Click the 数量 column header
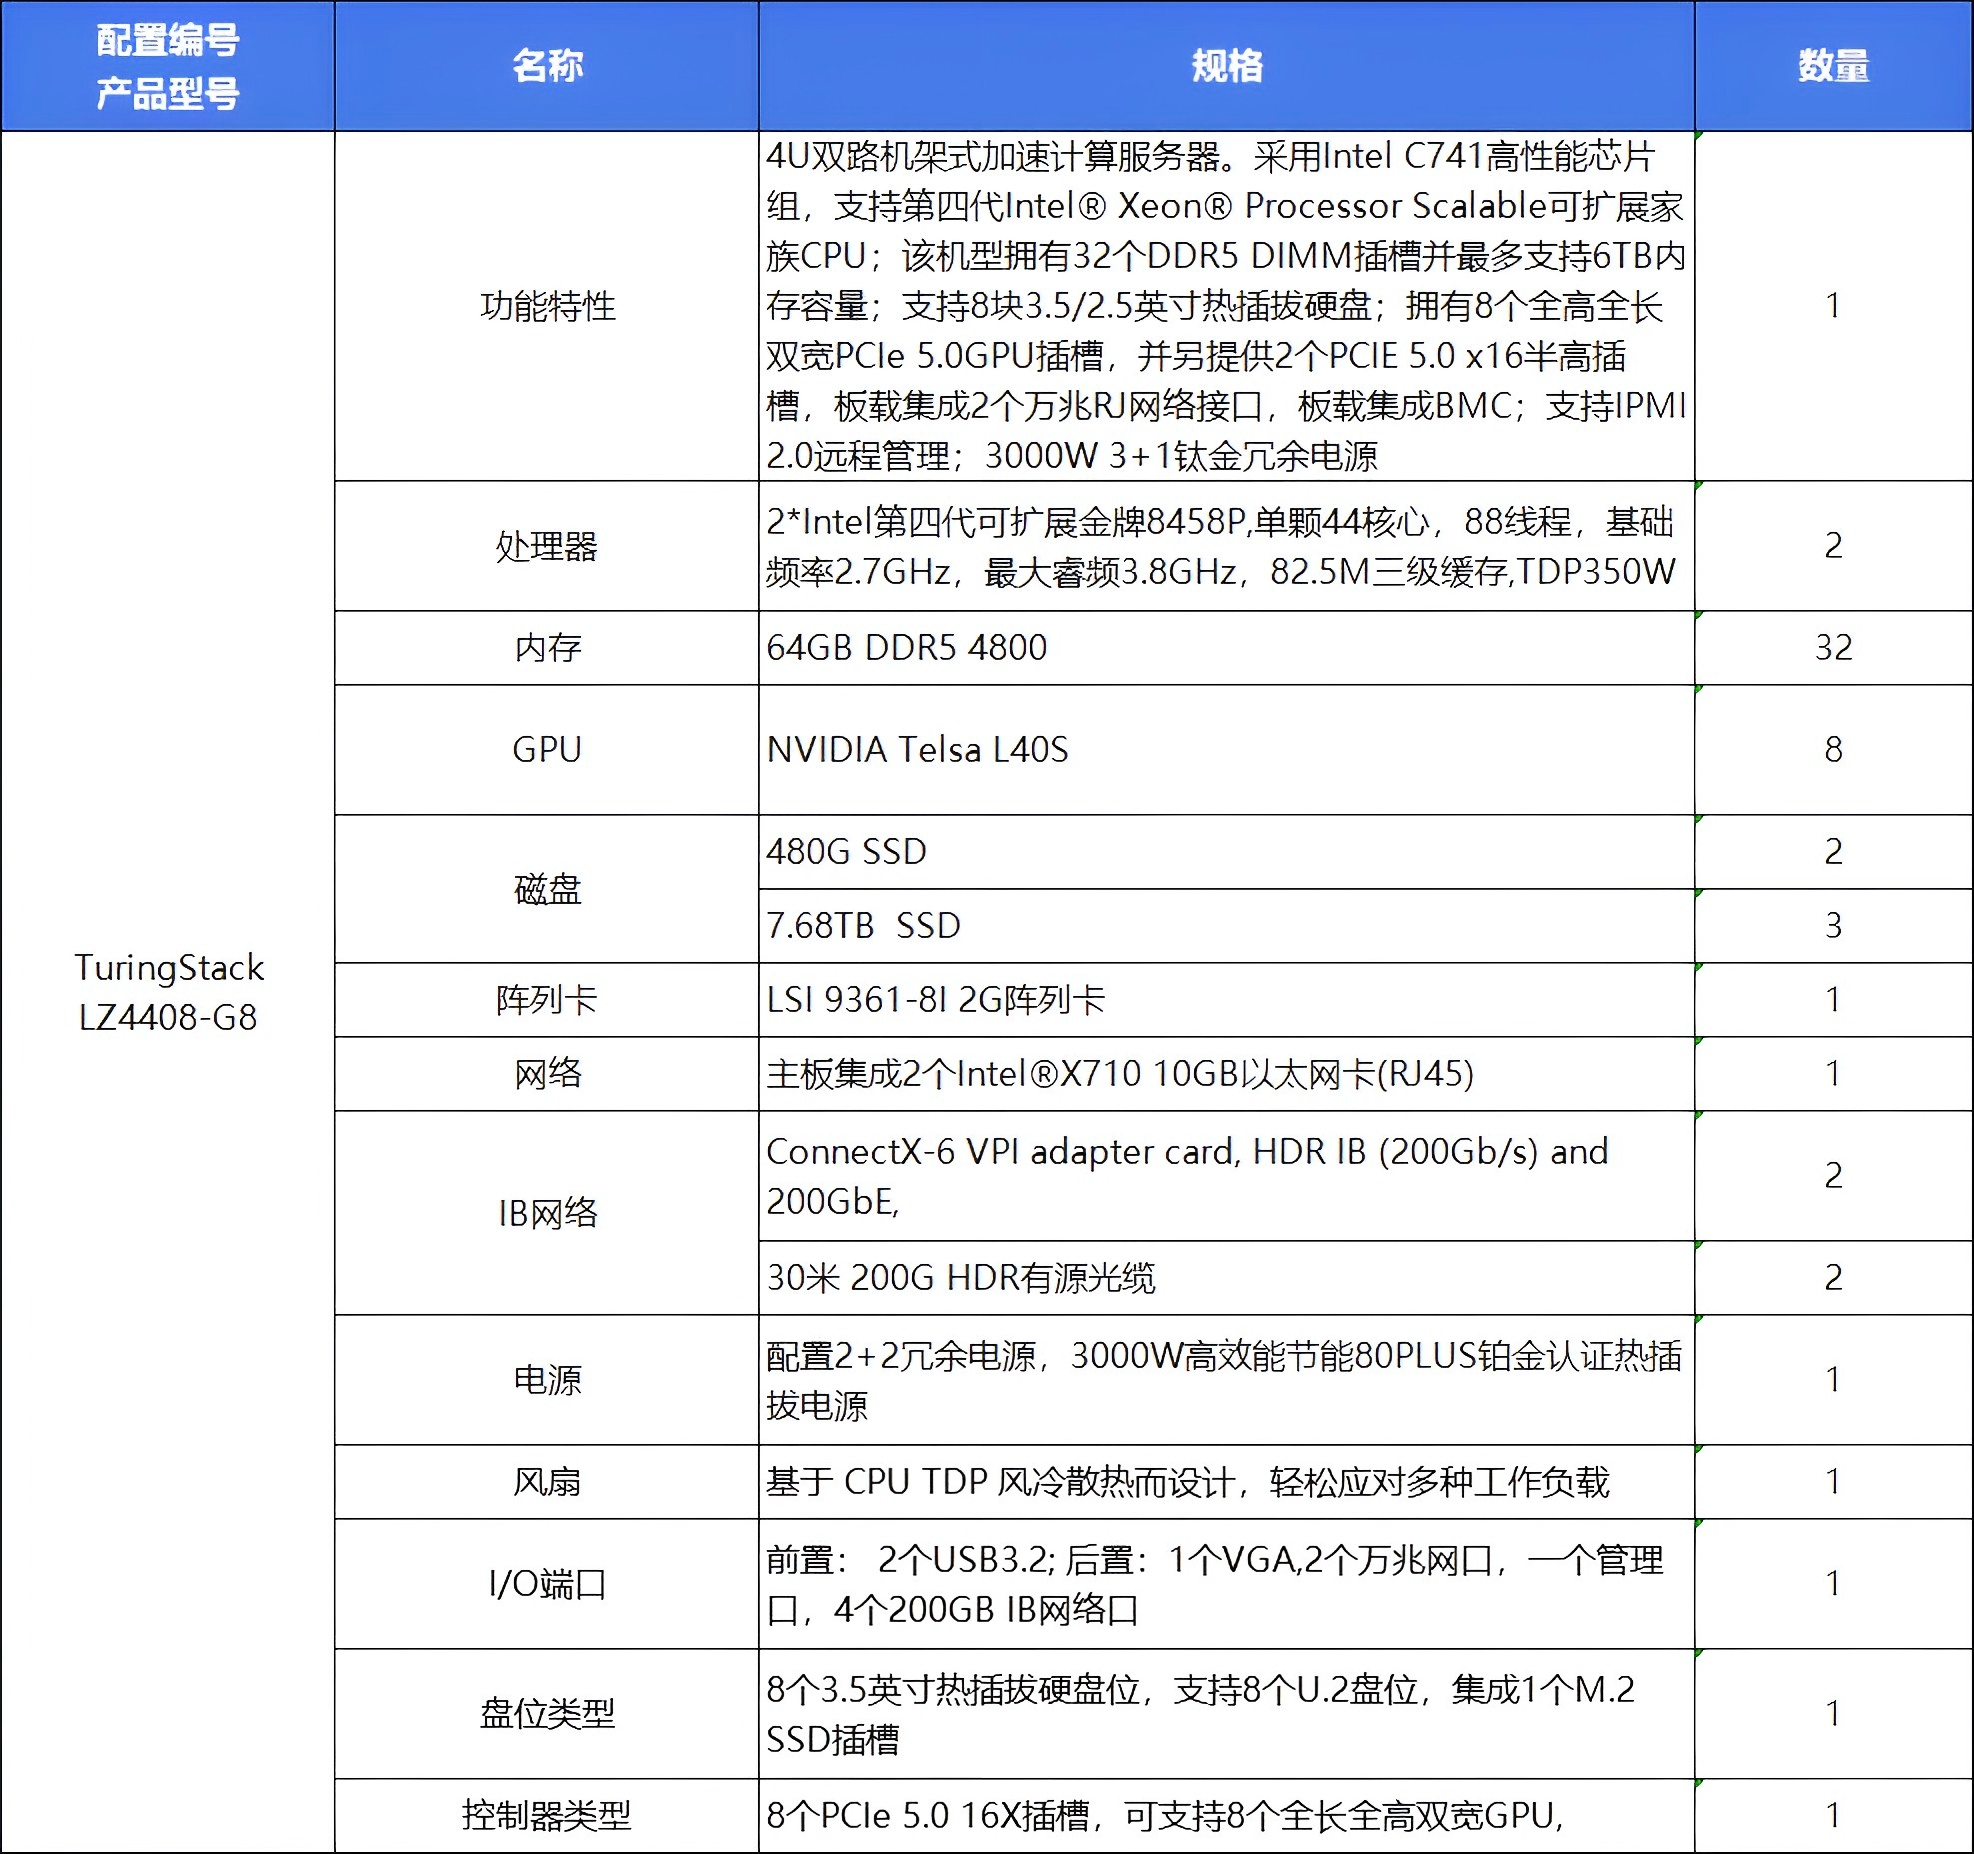Viewport: 1974px width, 1854px height. tap(1833, 66)
